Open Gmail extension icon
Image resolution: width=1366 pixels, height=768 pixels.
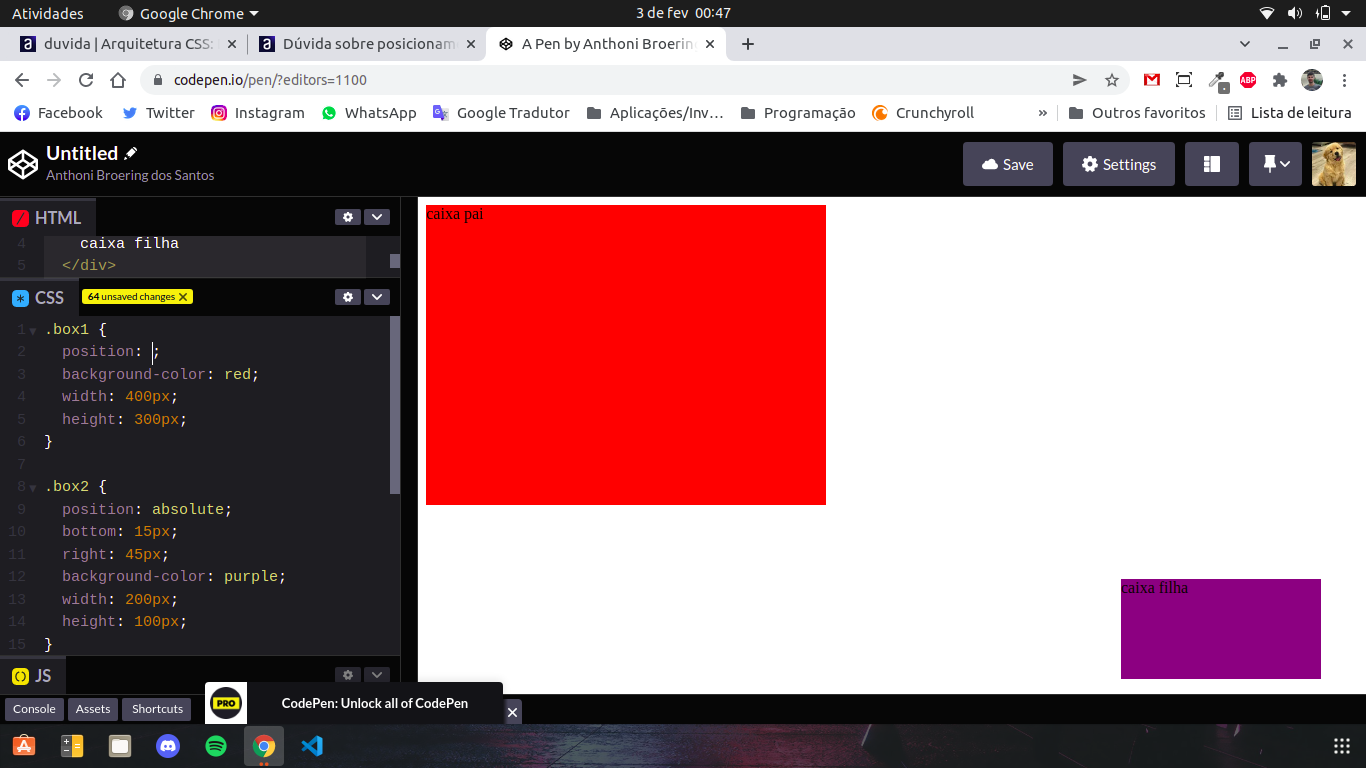click(1152, 80)
